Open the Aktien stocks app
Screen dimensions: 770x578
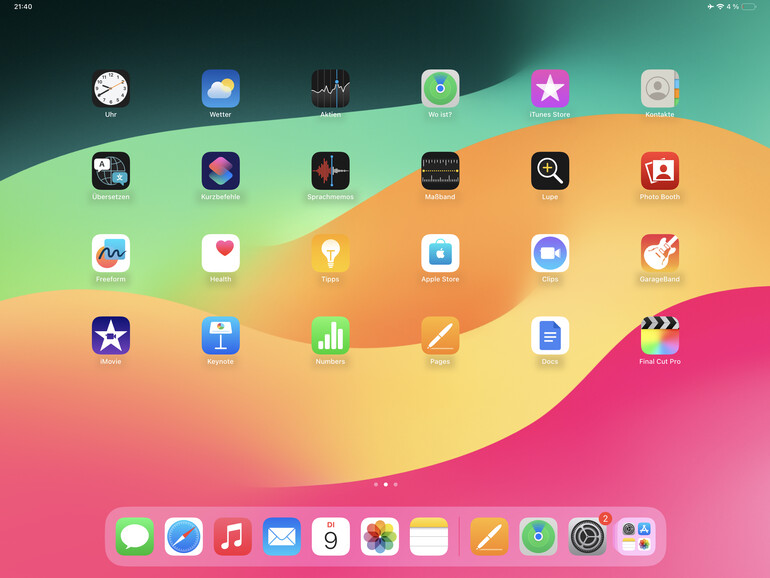point(330,88)
